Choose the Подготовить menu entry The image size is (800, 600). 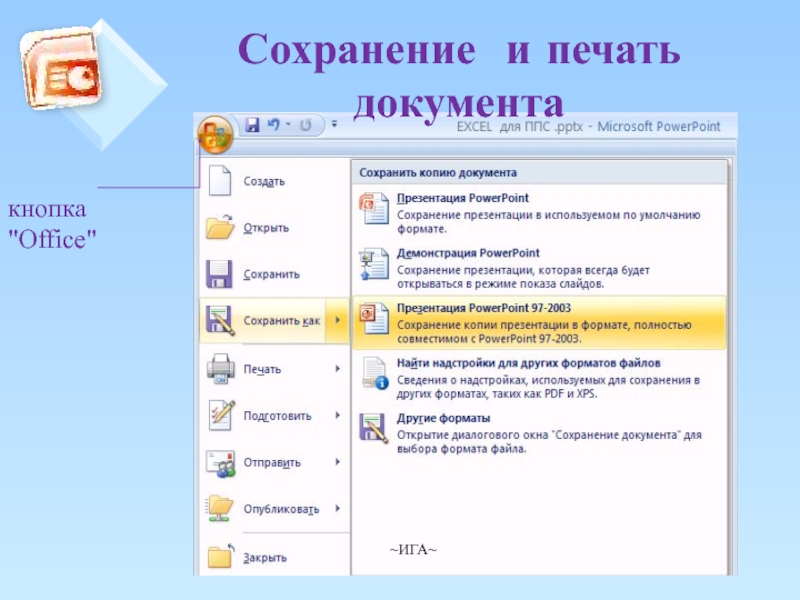(x=273, y=416)
